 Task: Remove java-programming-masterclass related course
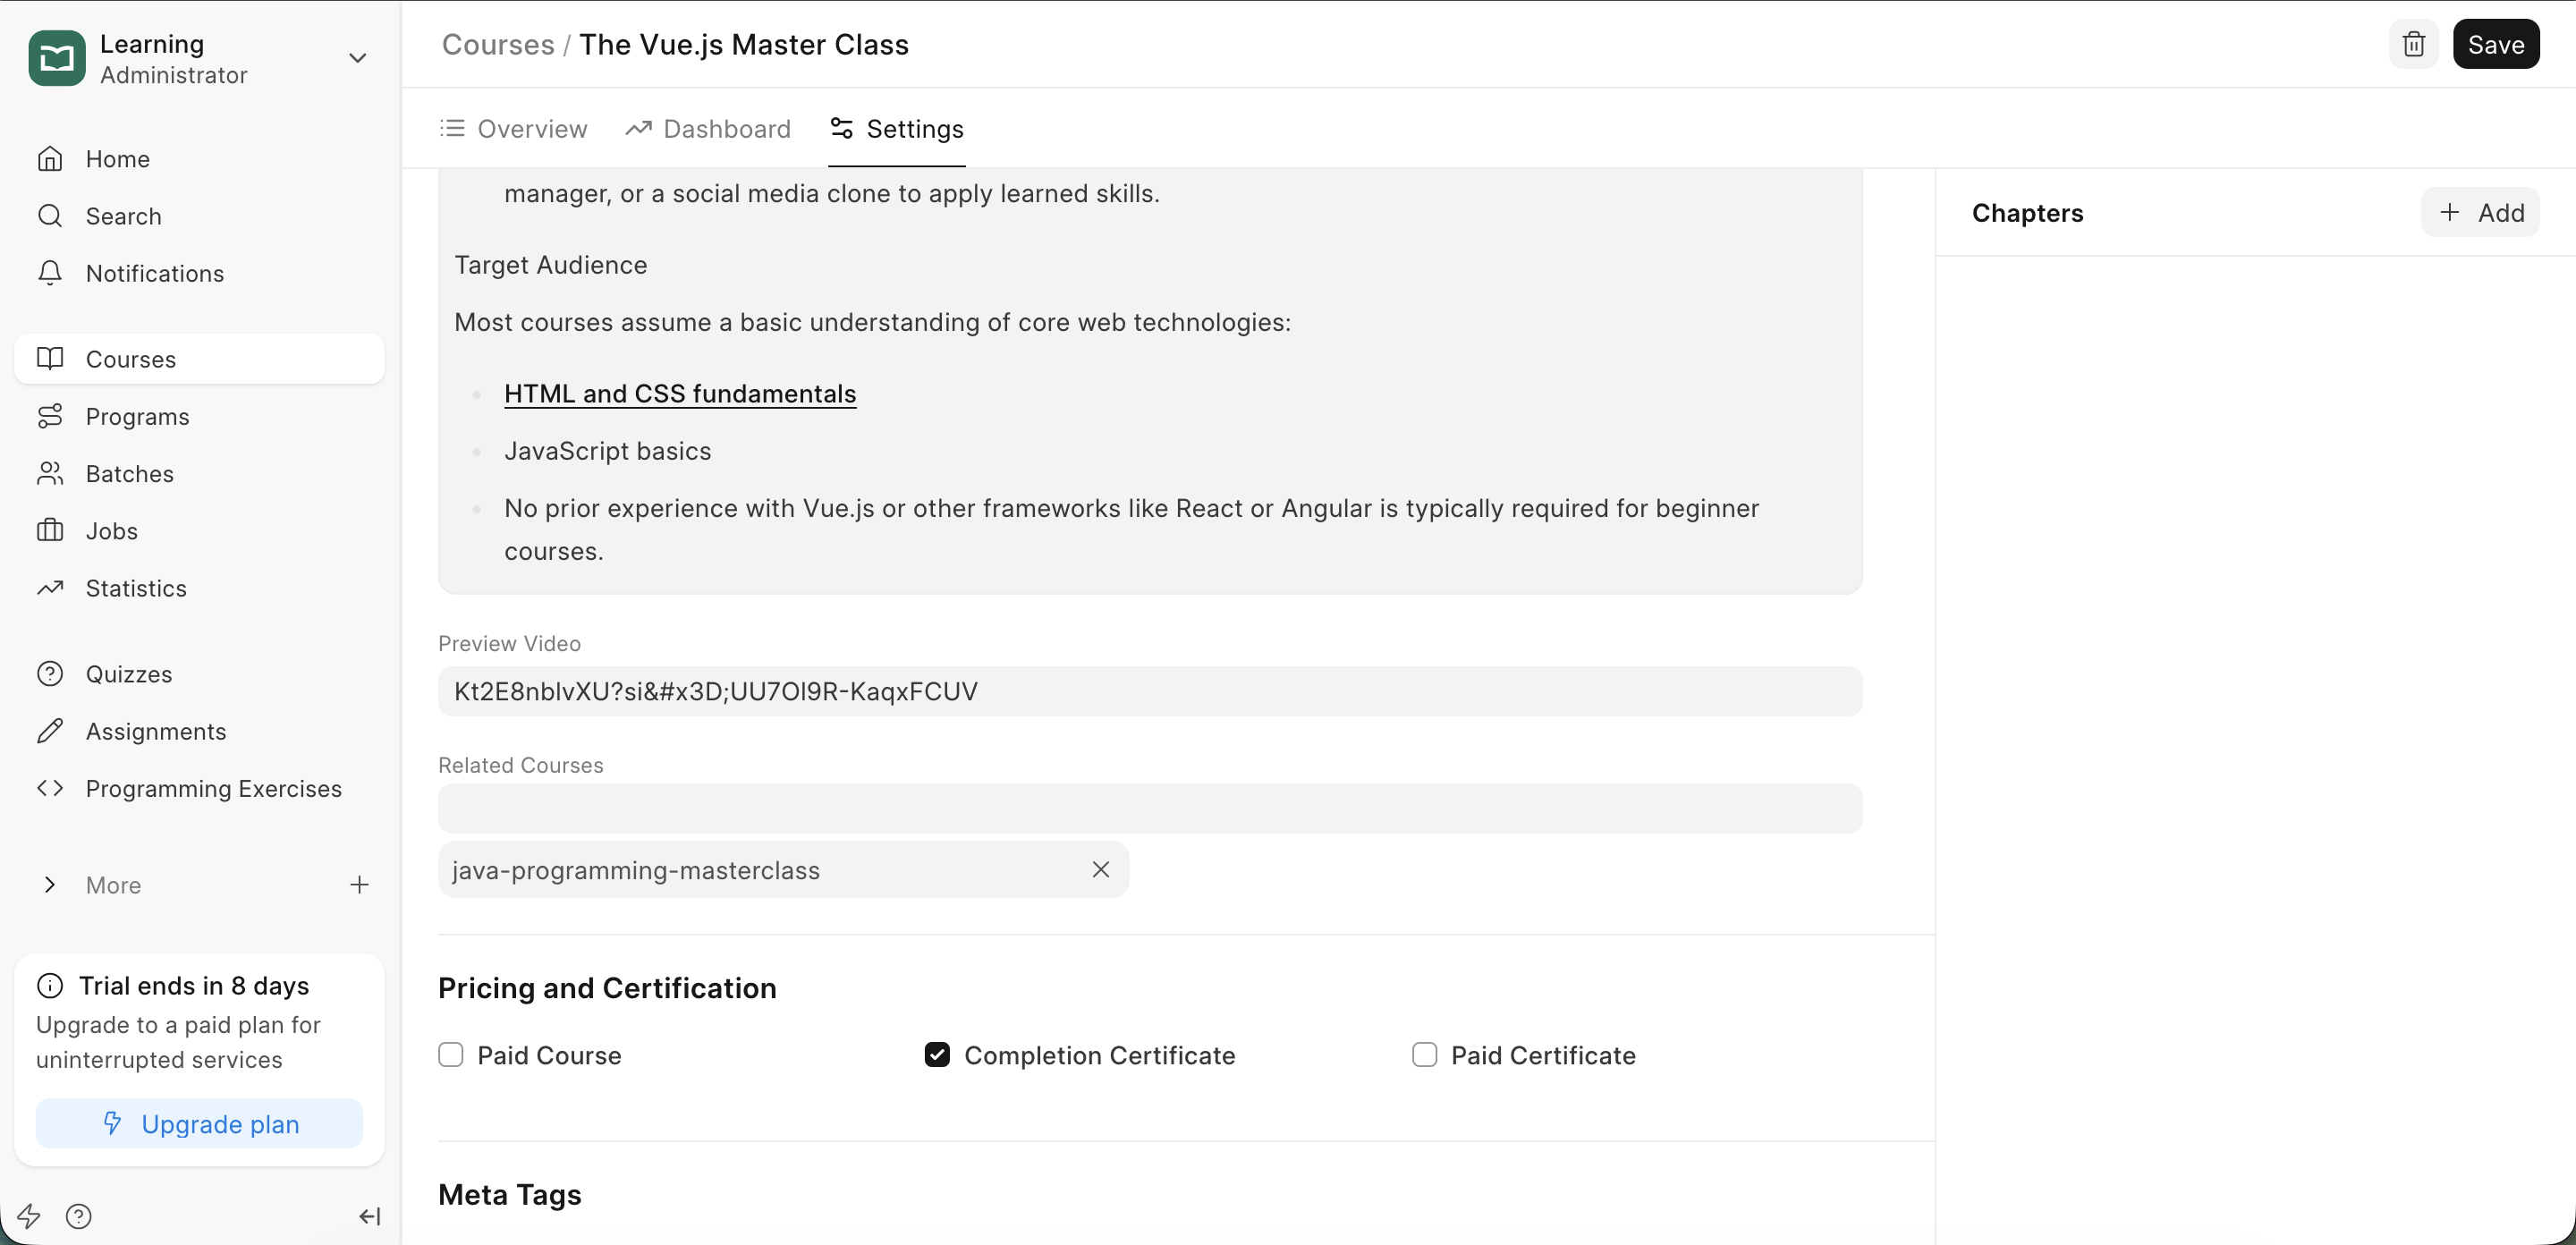1100,869
